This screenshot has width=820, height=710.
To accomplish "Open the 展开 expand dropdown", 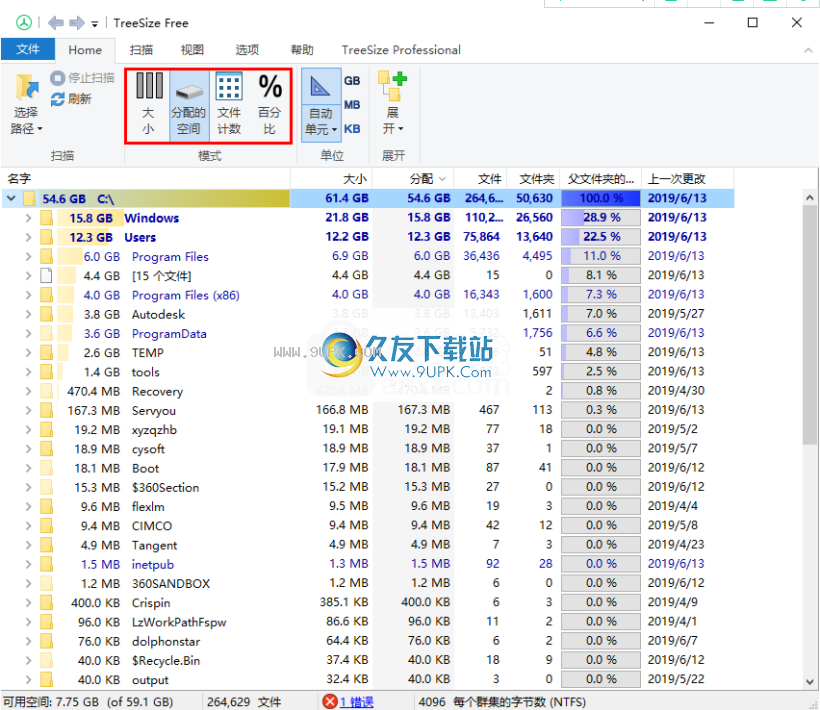I will click(x=393, y=104).
